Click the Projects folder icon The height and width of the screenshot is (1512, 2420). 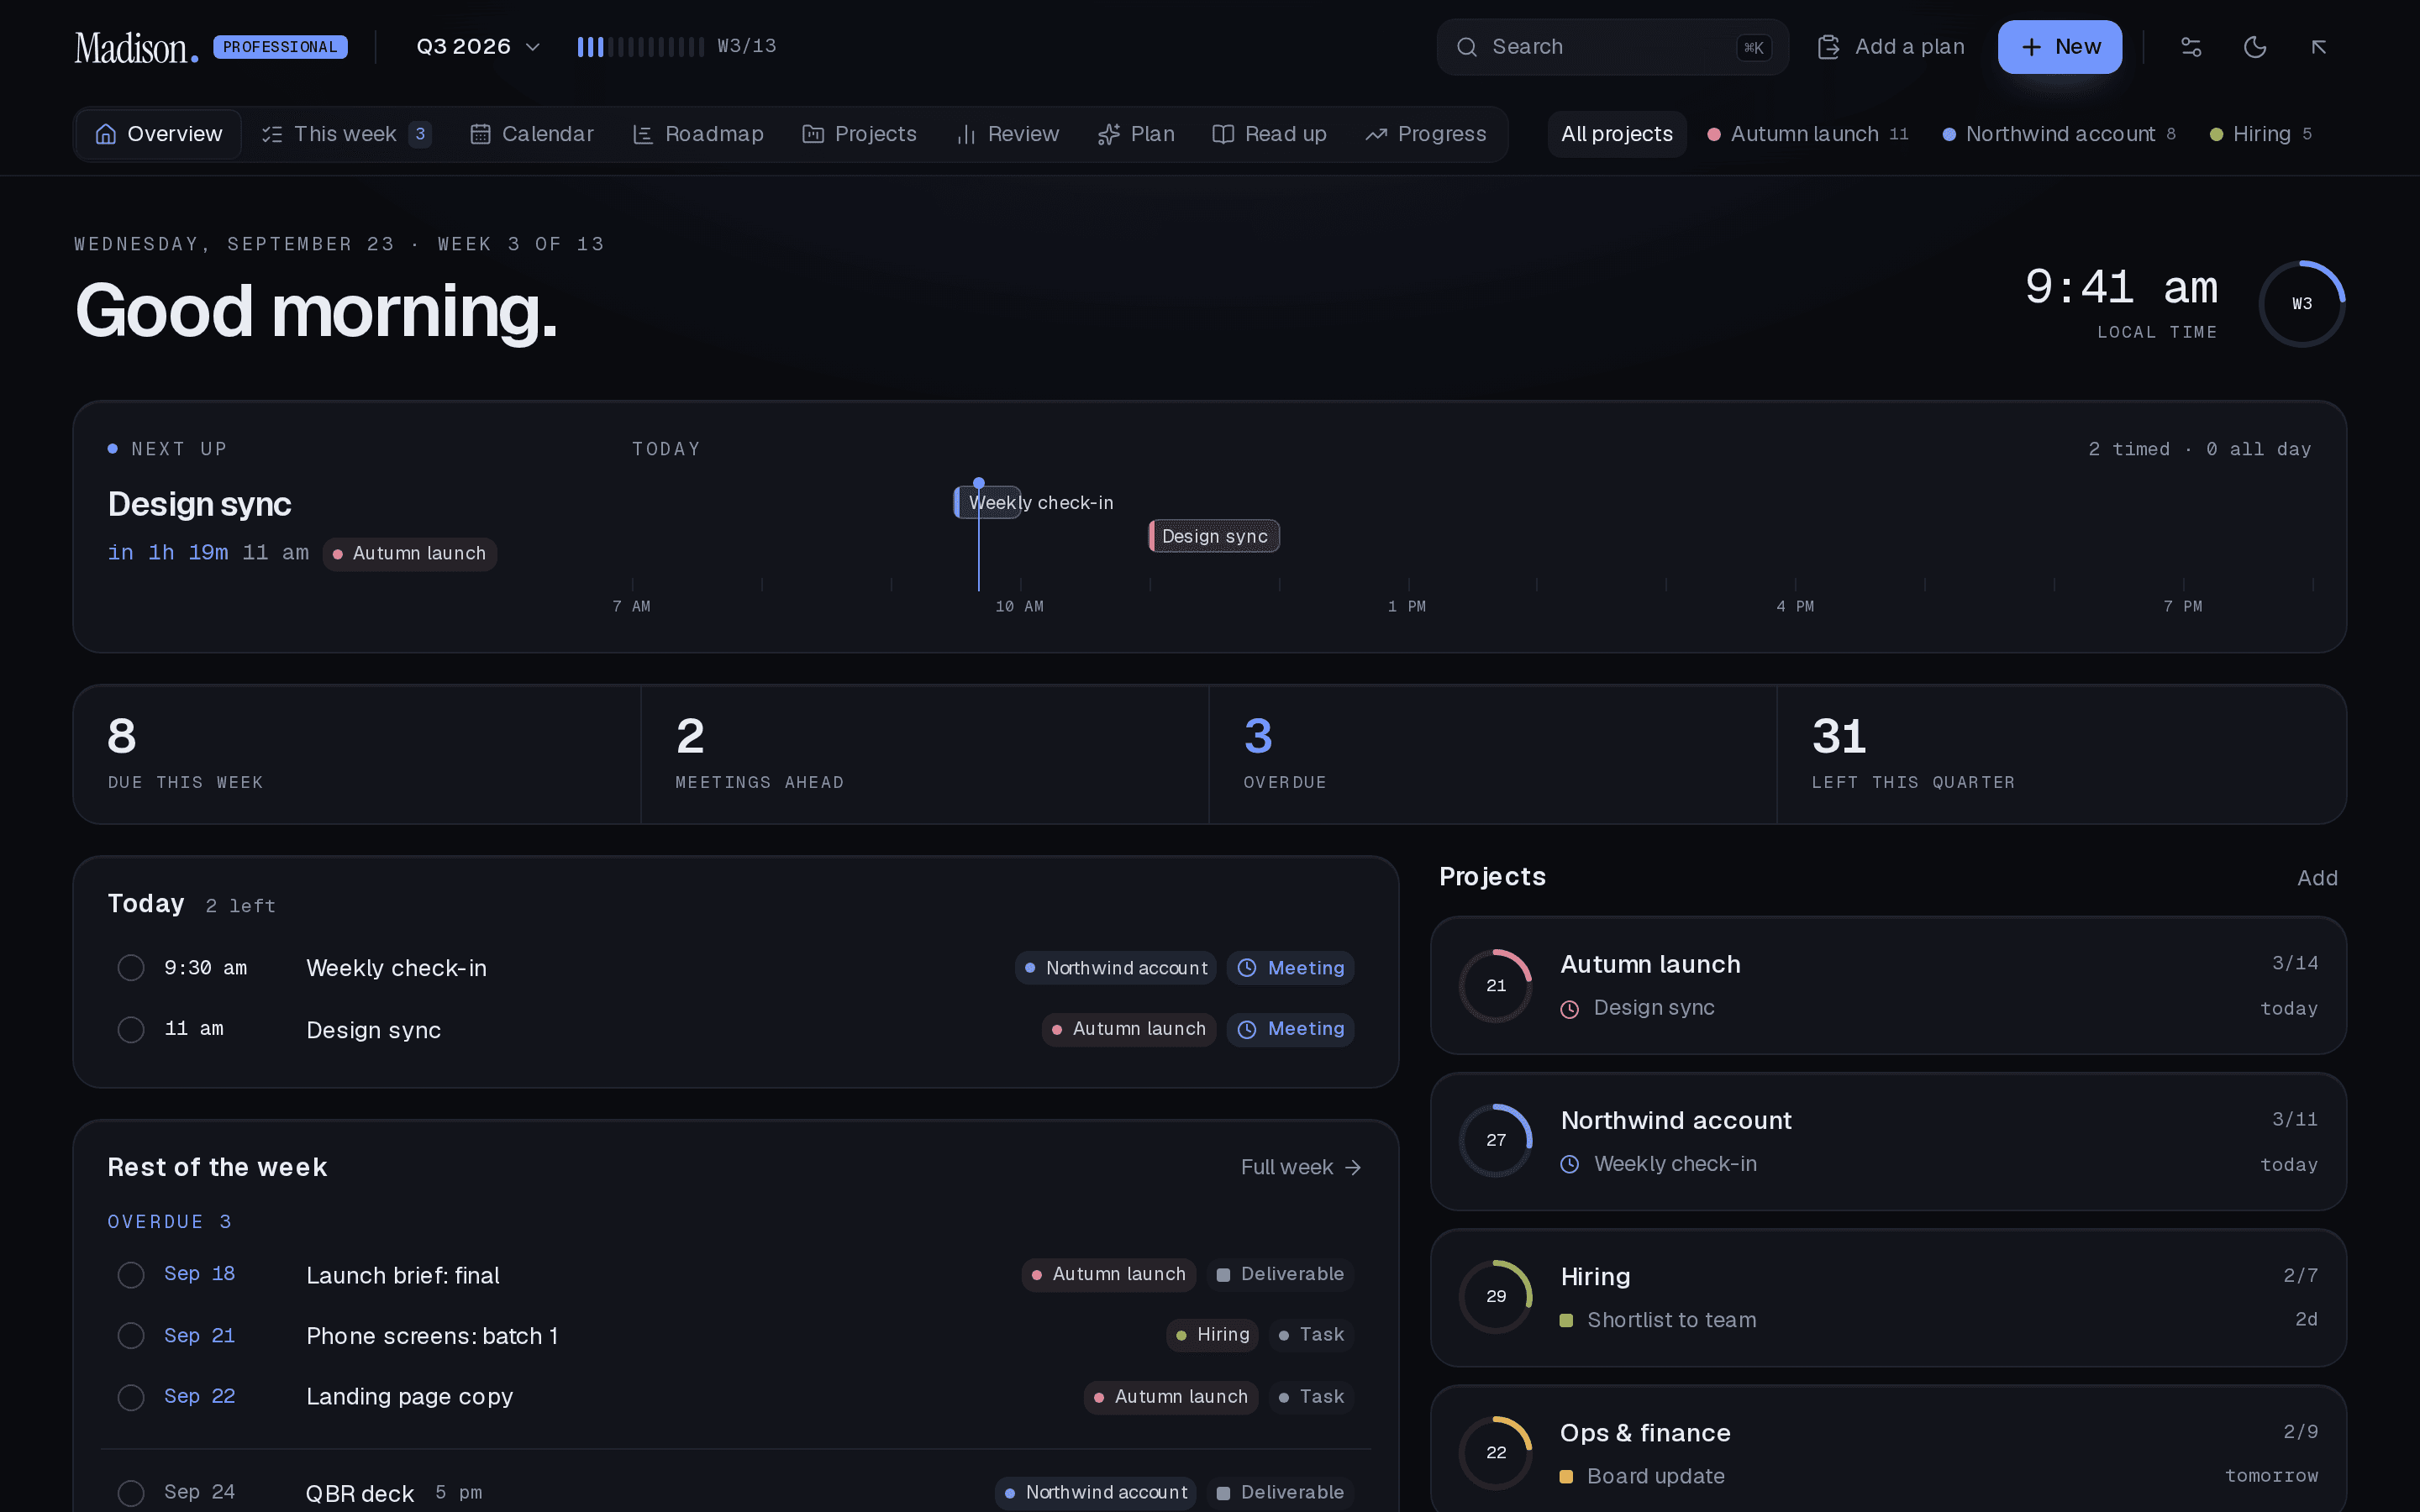pos(813,134)
